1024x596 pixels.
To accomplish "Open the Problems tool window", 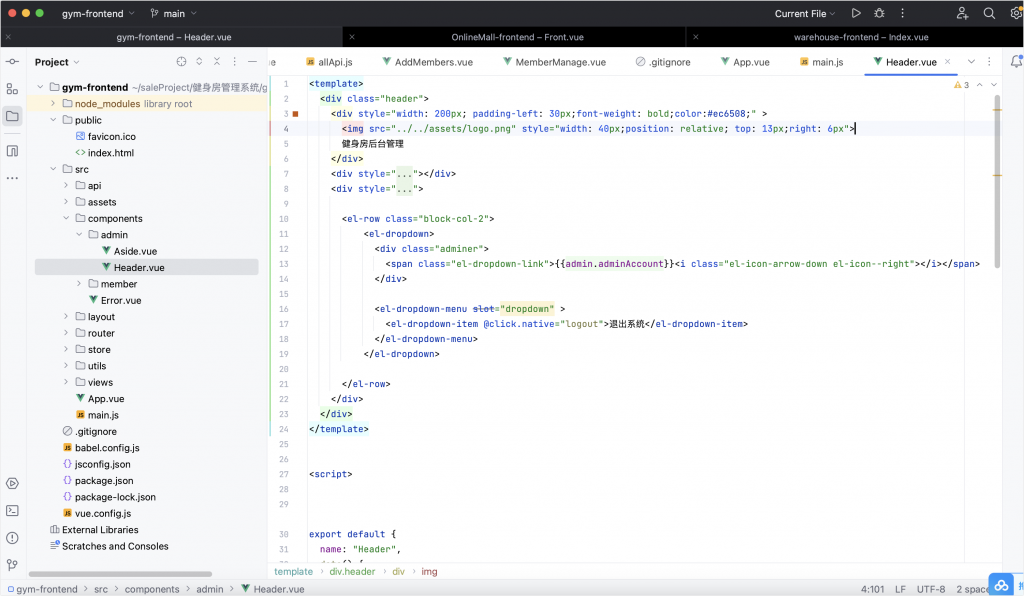I will click(x=12, y=537).
